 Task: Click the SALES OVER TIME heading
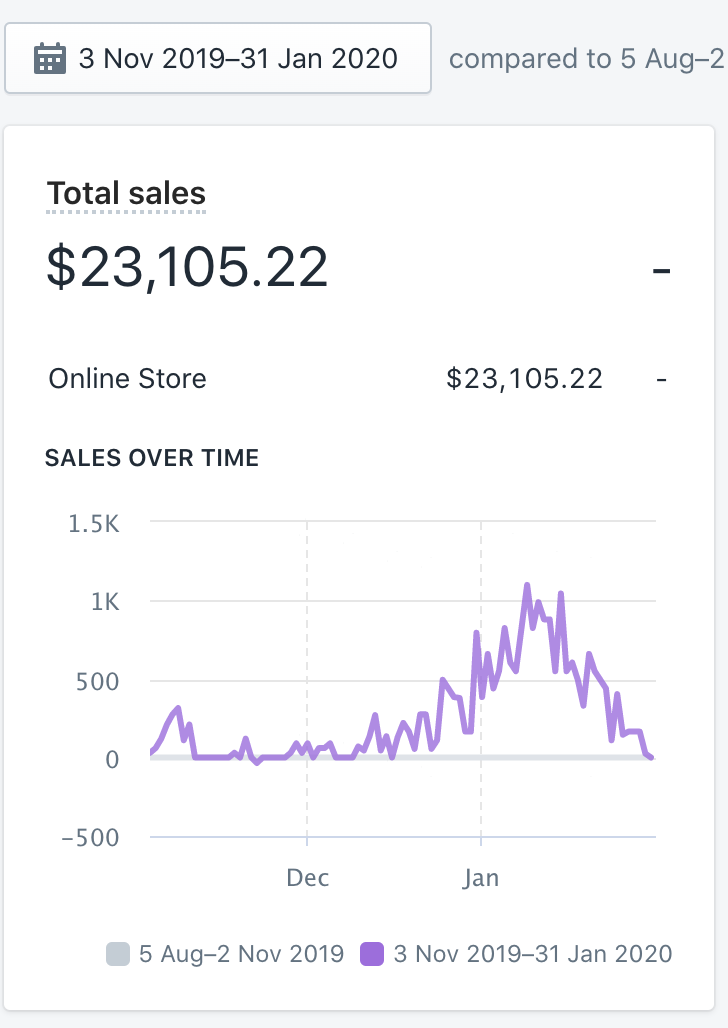tap(152, 458)
